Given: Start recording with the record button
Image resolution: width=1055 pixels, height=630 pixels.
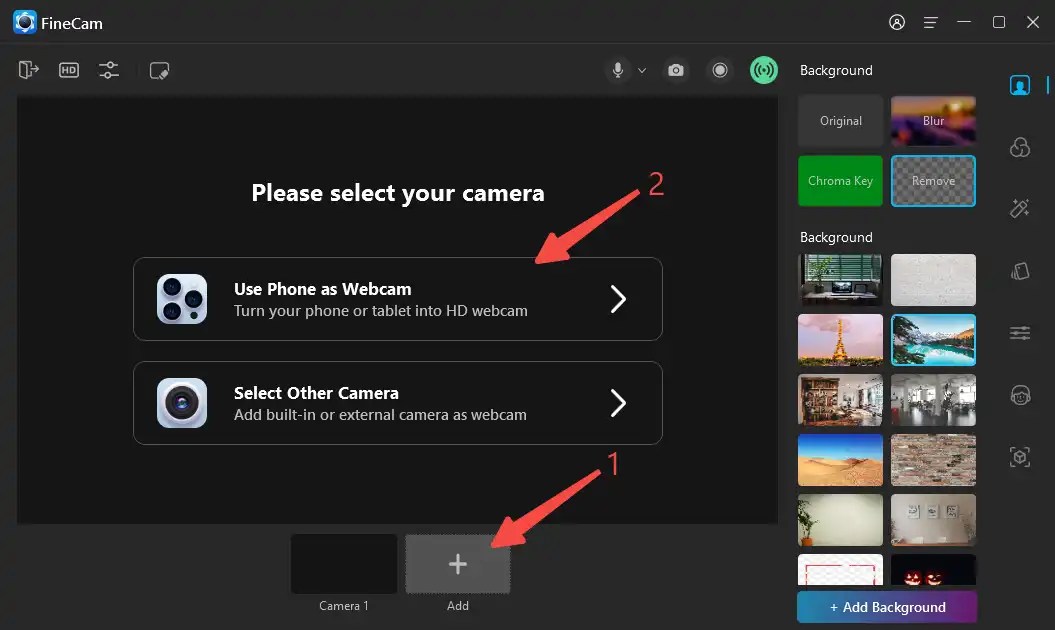Looking at the screenshot, I should [719, 70].
